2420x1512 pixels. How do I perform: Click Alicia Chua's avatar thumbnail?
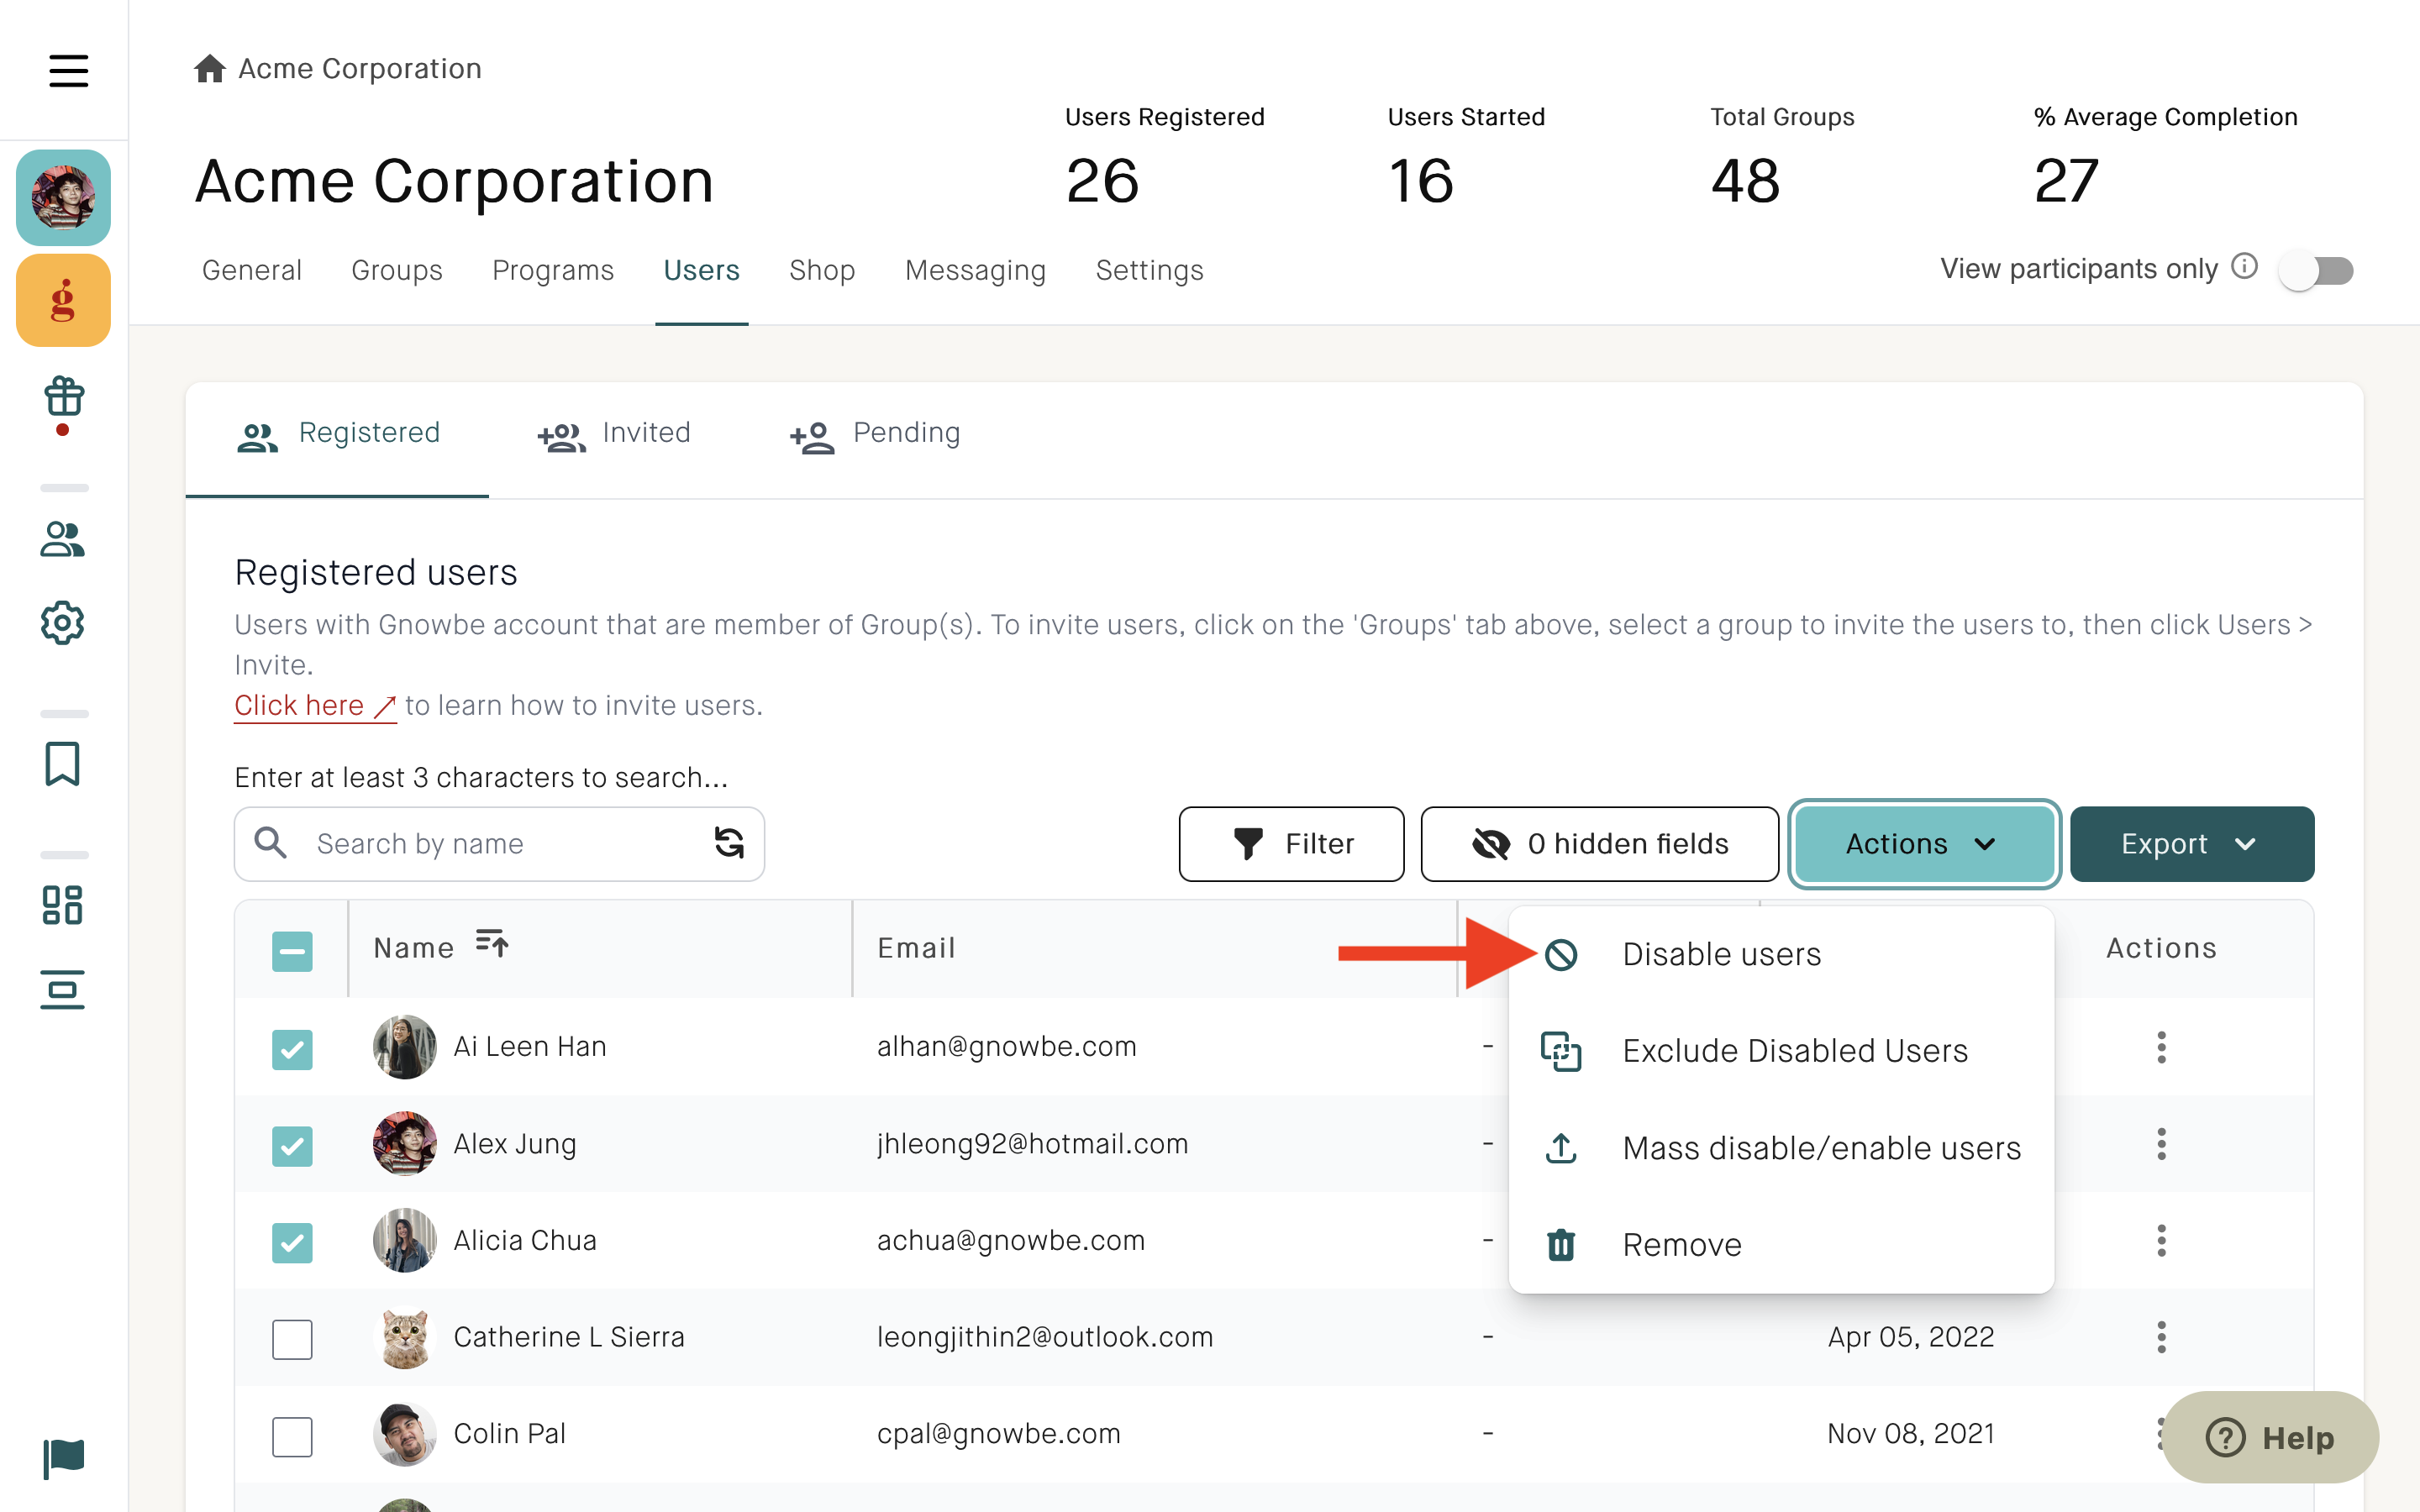pyautogui.click(x=404, y=1240)
